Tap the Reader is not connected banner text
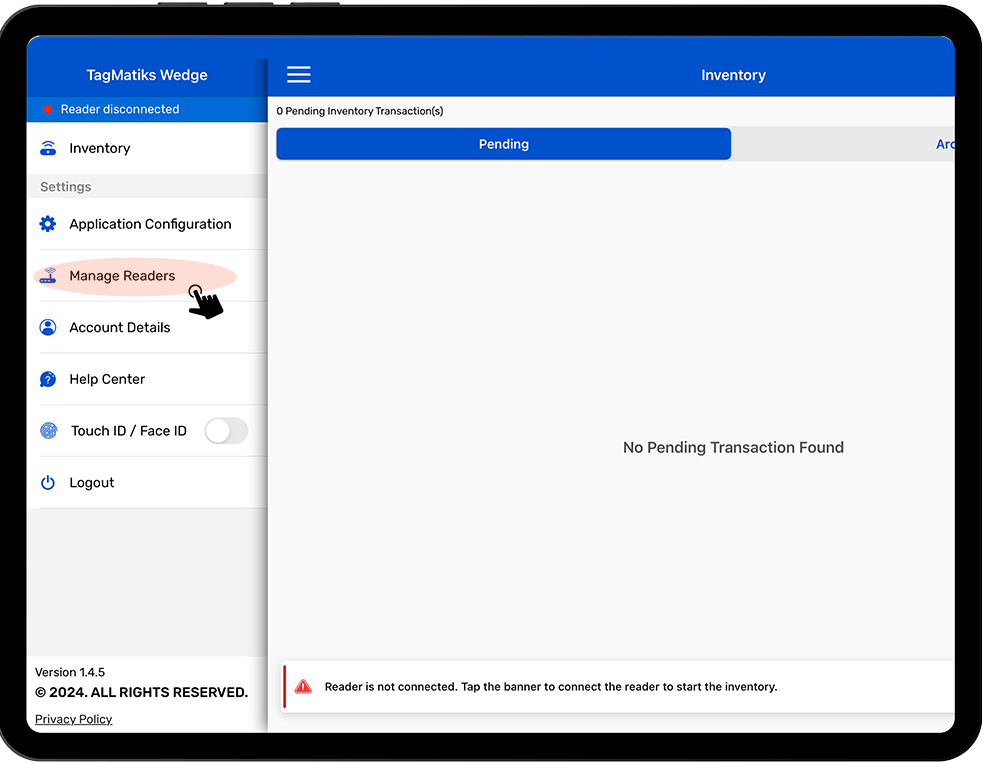988x763 pixels. tap(550, 687)
